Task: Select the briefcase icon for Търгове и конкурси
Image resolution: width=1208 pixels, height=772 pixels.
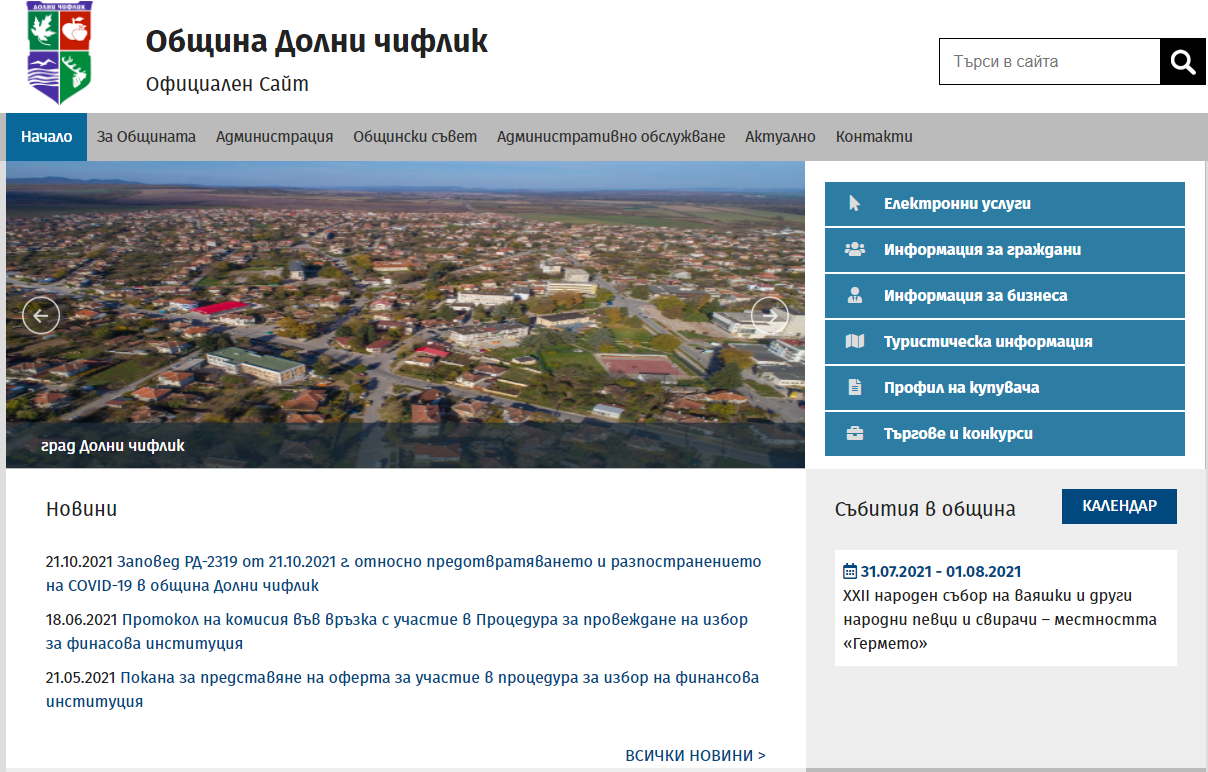Action: [856, 433]
